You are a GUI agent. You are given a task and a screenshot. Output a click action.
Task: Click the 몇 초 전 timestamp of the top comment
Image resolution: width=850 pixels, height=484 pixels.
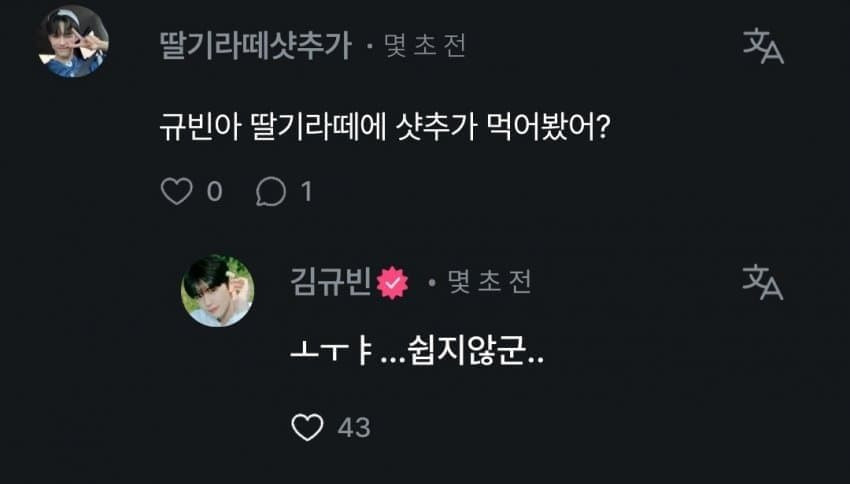[x=425, y=47]
